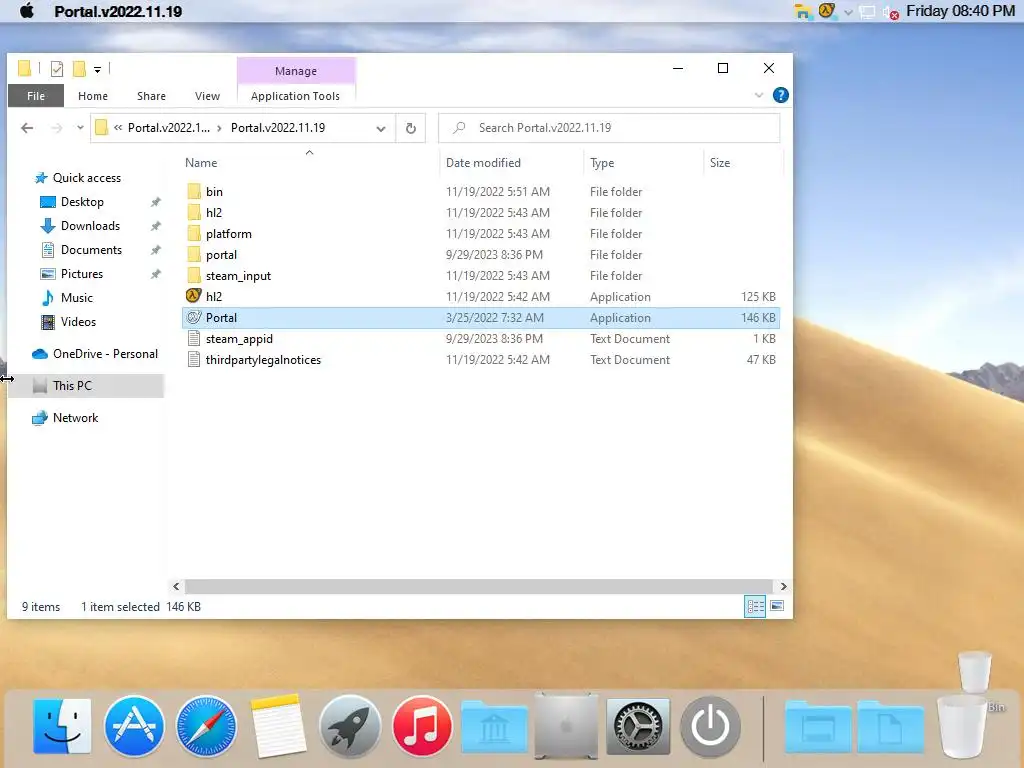The image size is (1024, 768).
Task: Click the Manage contextual tab
Action: pyautogui.click(x=296, y=71)
